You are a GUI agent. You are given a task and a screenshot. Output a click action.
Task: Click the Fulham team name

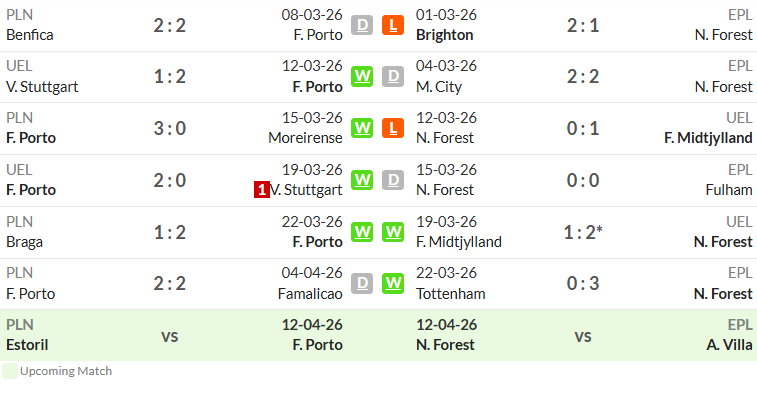point(729,190)
